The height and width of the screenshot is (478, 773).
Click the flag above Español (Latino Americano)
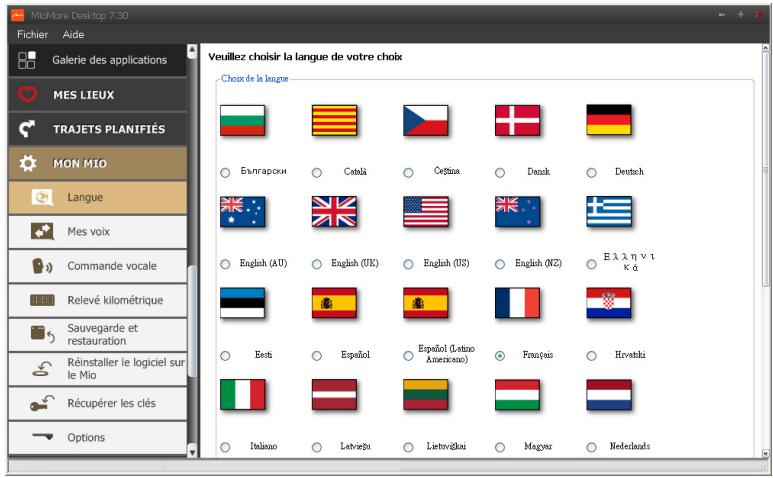point(426,303)
